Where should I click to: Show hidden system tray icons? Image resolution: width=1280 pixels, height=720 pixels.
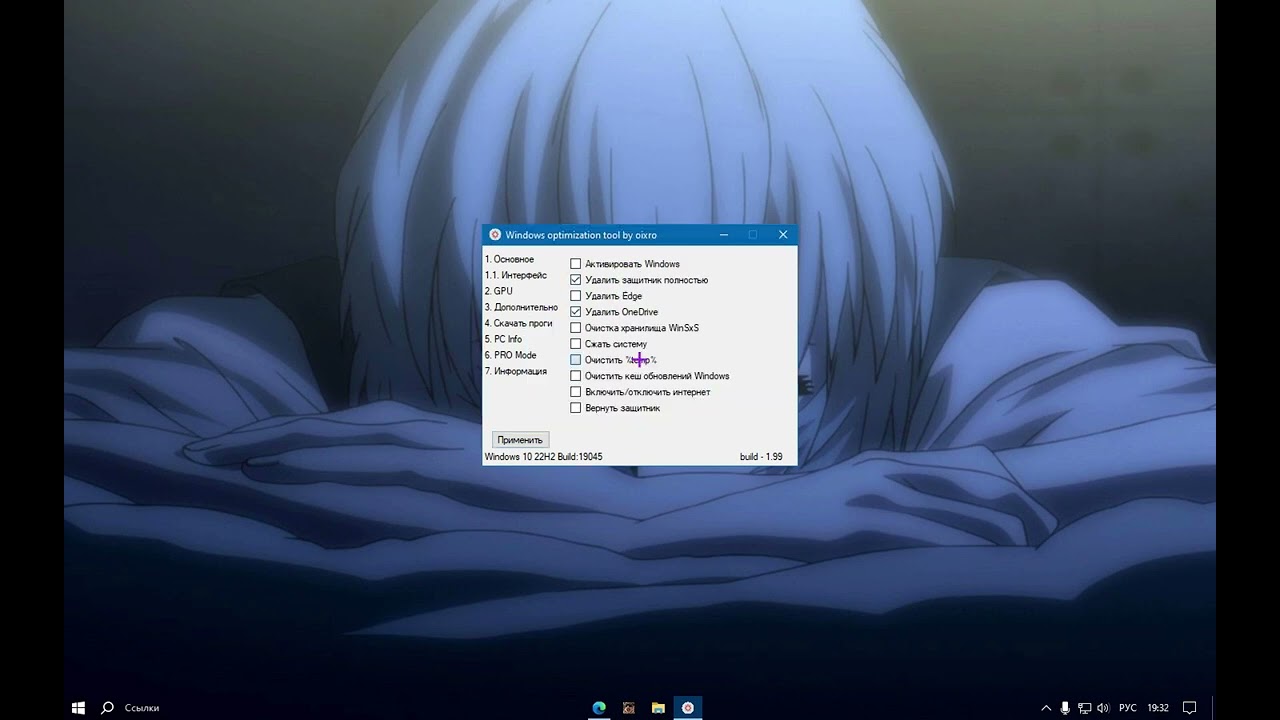1046,708
